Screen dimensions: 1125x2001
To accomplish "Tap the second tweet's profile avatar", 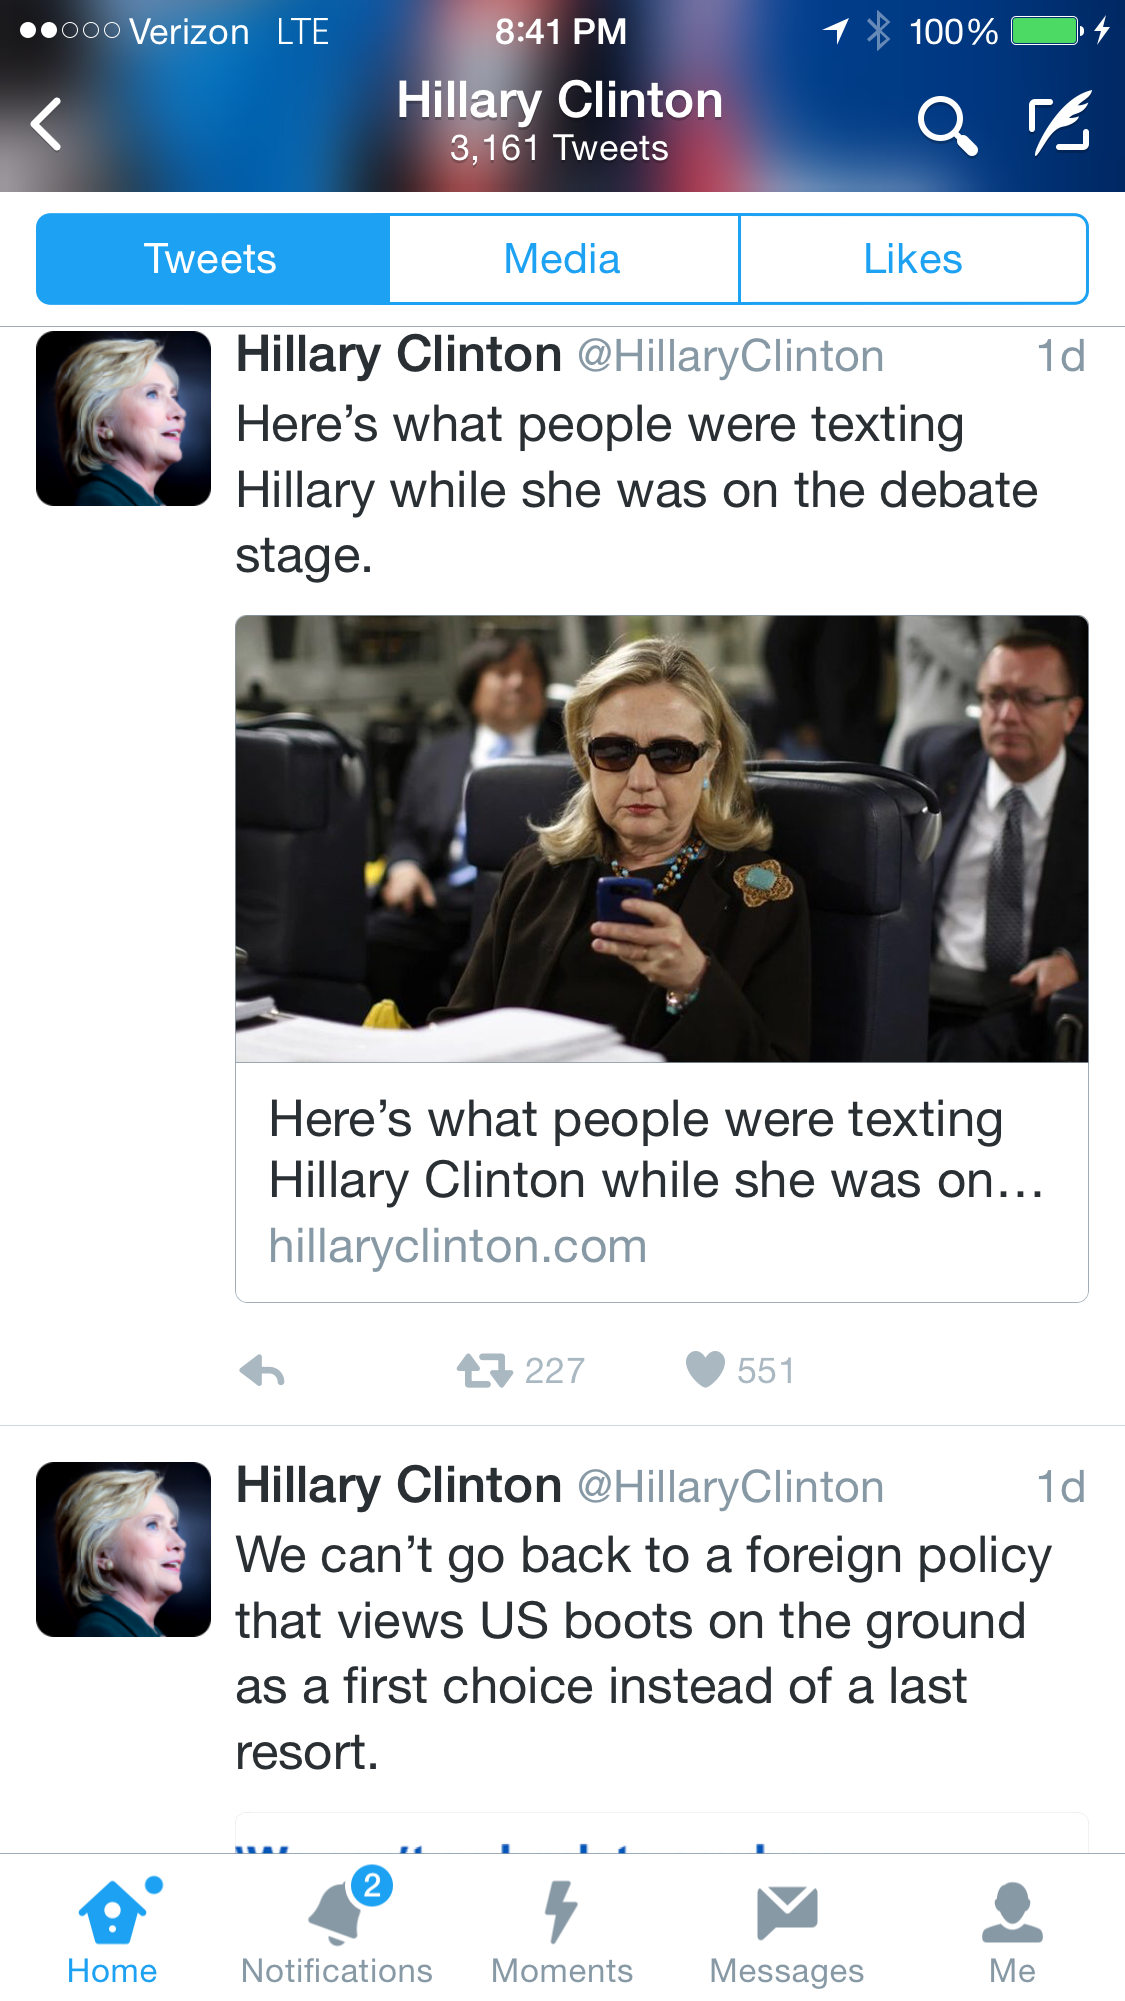I will click(124, 1549).
